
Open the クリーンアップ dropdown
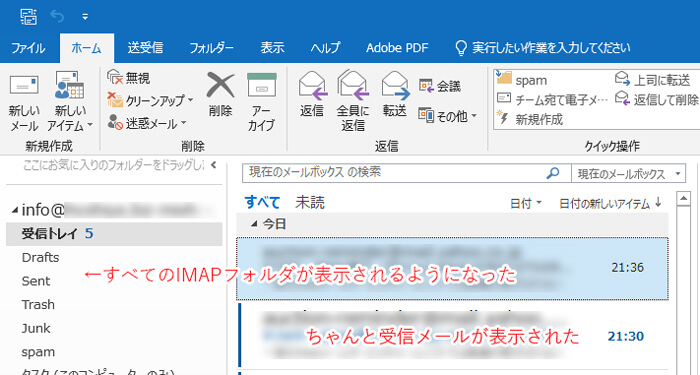[x=150, y=100]
